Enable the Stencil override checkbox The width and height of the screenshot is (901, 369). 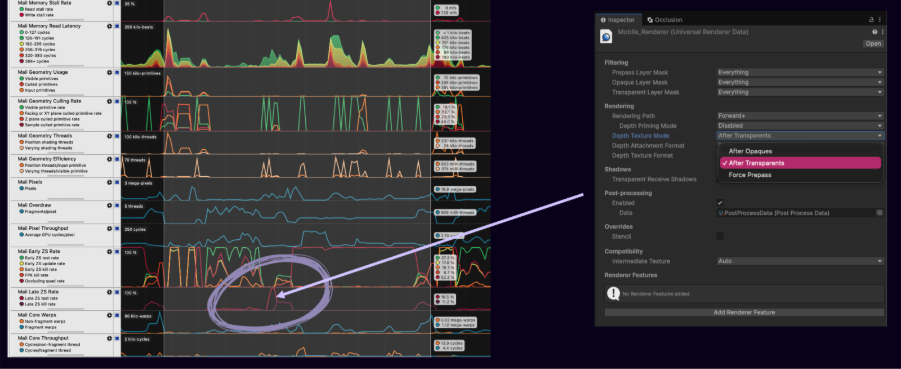pyautogui.click(x=720, y=236)
